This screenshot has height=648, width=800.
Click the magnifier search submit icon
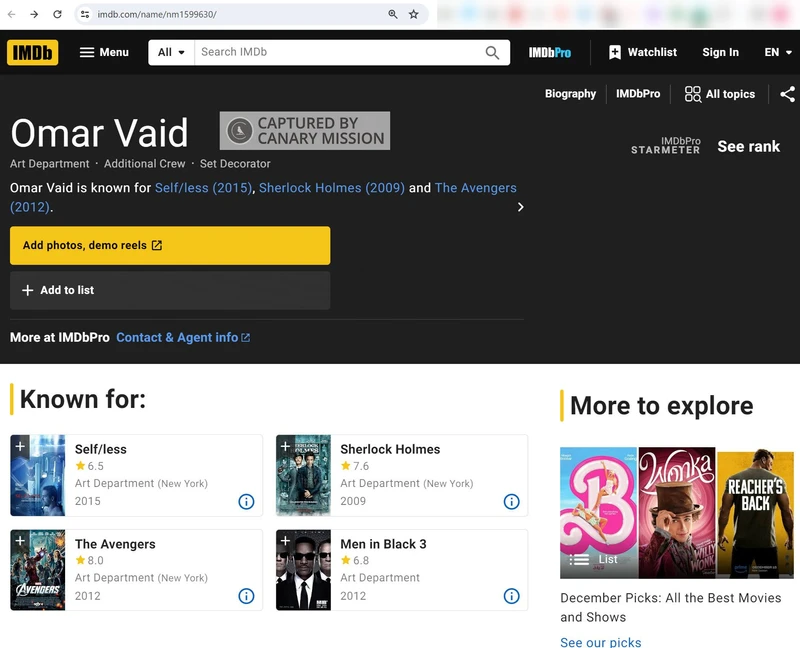coord(492,52)
